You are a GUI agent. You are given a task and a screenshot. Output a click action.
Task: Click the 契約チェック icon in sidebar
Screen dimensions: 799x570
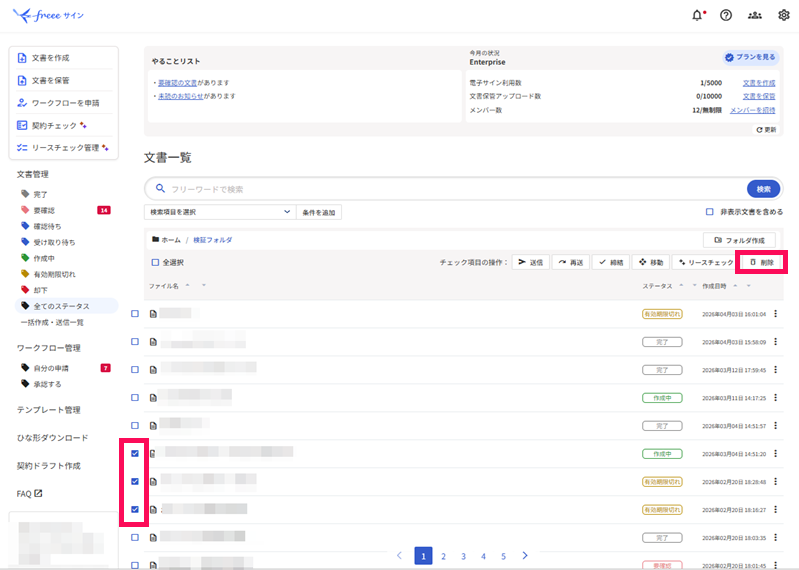(22, 125)
